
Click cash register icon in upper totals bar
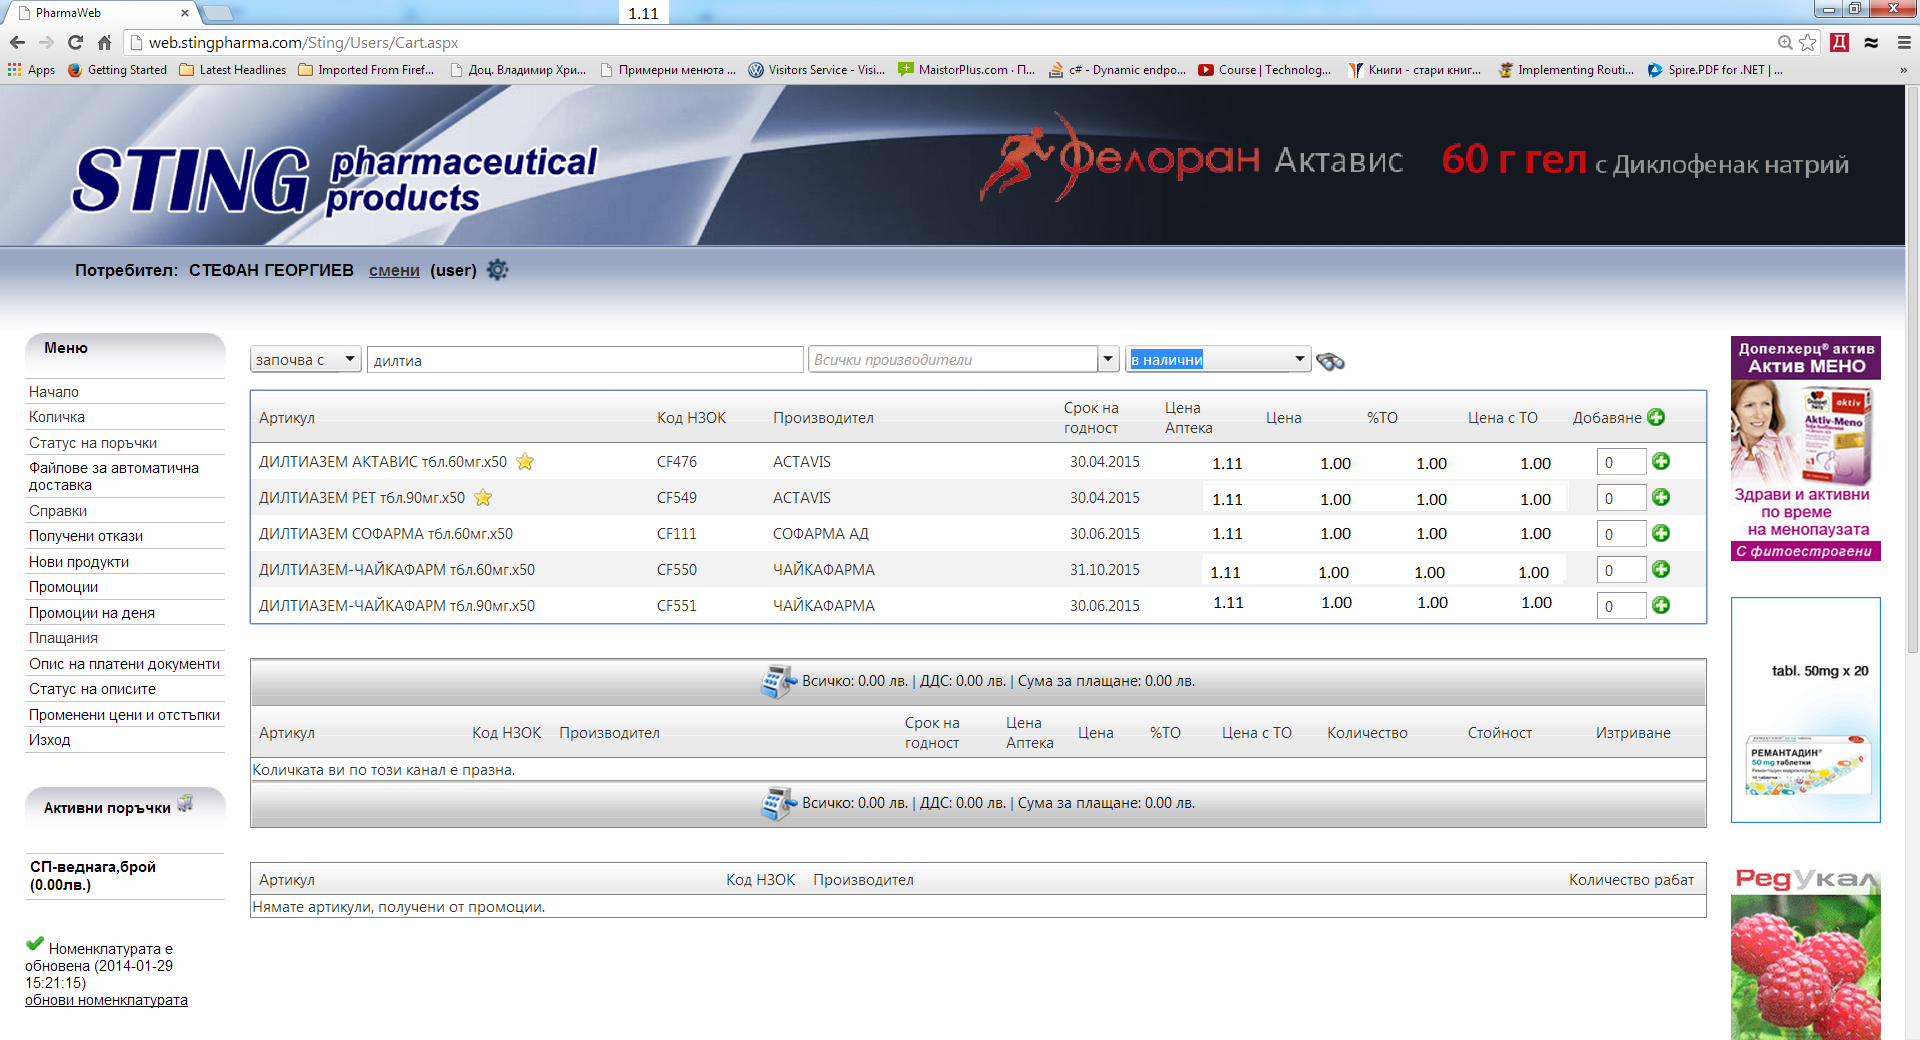pyautogui.click(x=778, y=681)
